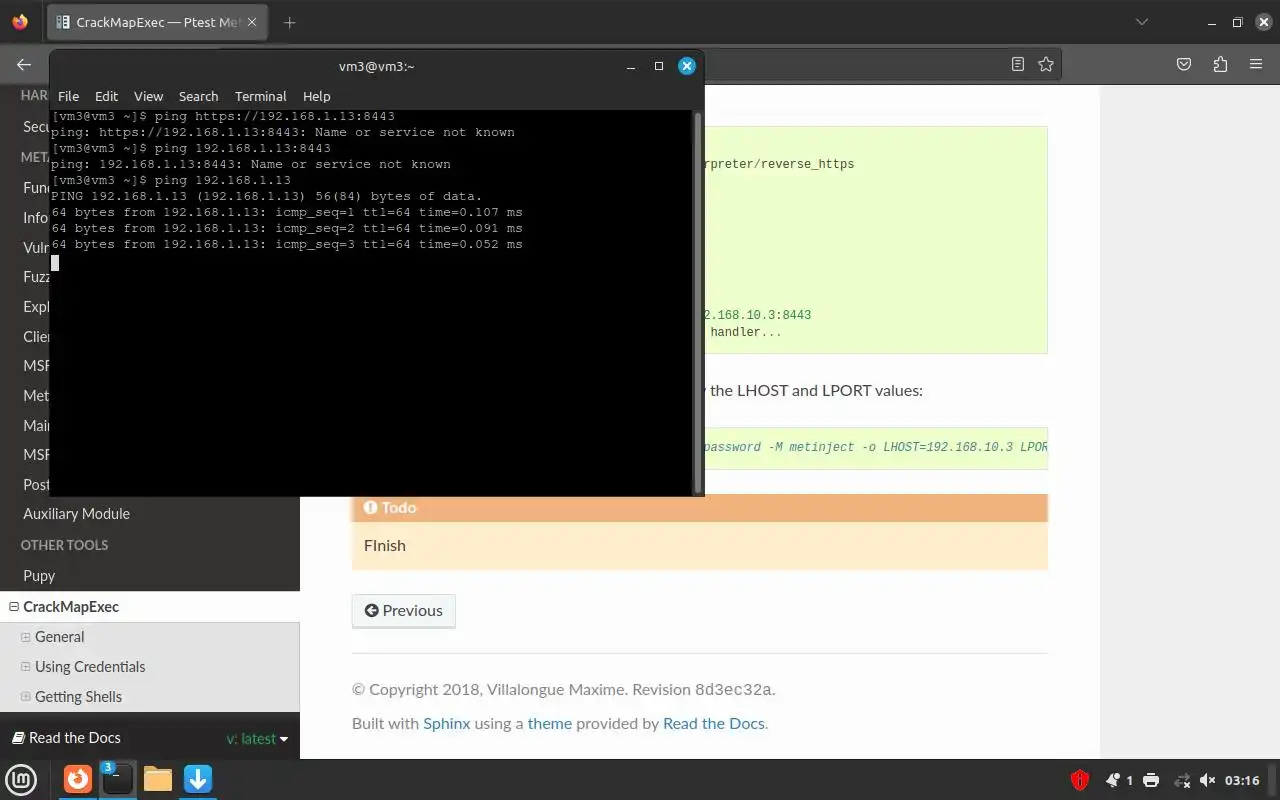1280x800 pixels.
Task: Expand the Using Credentials subsection toggle
Action: (26, 667)
